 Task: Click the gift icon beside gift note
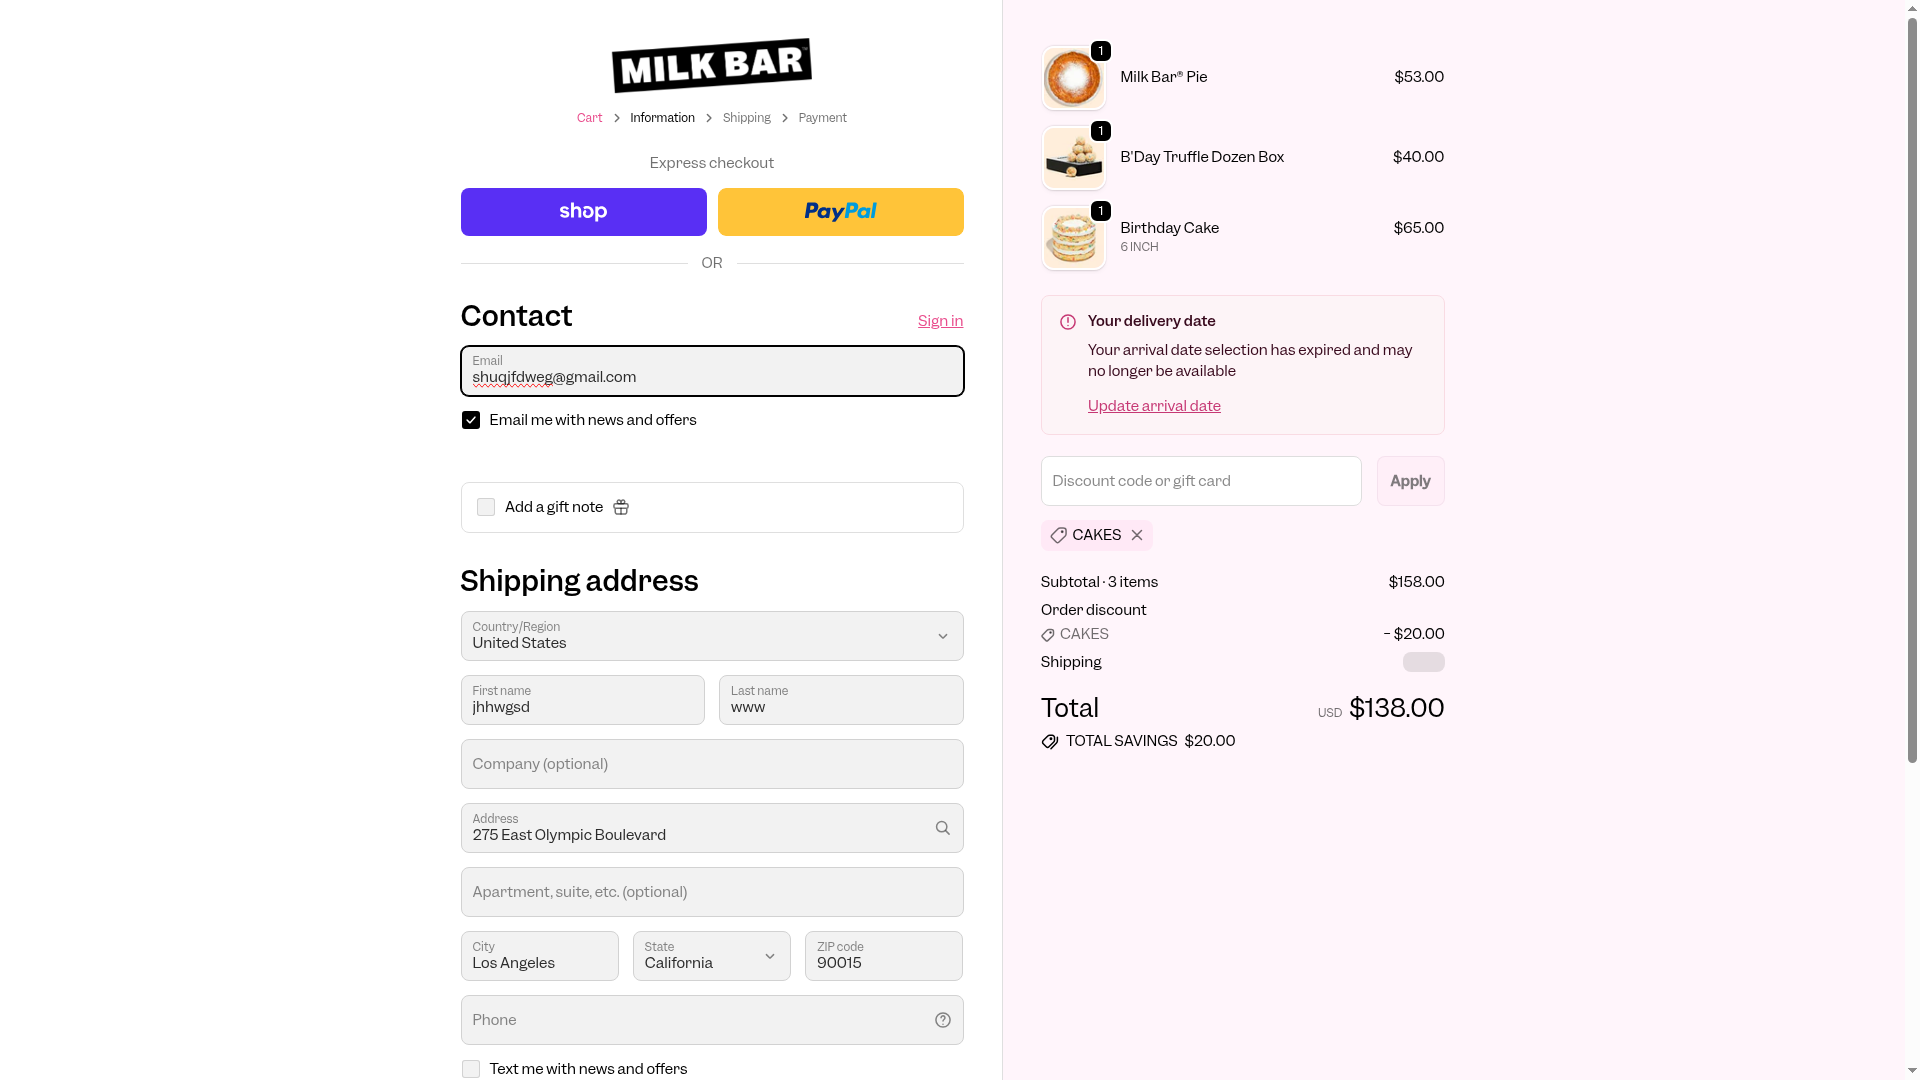621,508
